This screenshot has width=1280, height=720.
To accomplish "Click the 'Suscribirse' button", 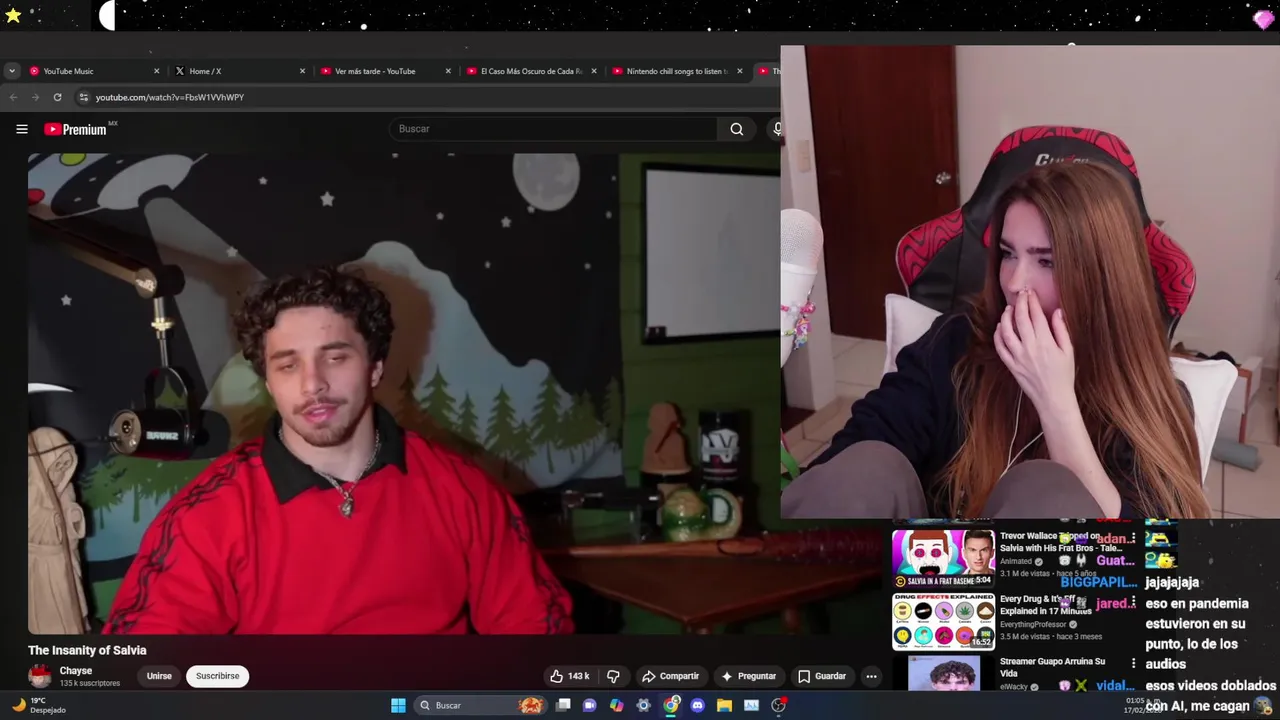I will 217,676.
